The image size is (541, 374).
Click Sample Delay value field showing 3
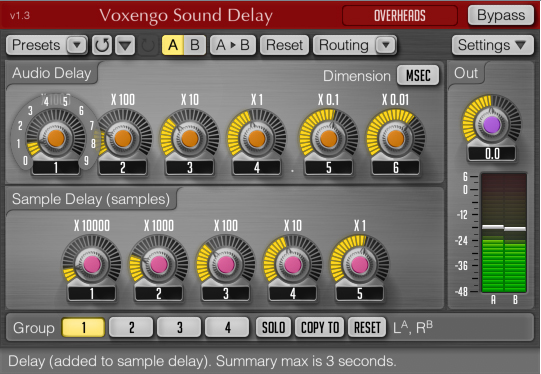point(226,294)
